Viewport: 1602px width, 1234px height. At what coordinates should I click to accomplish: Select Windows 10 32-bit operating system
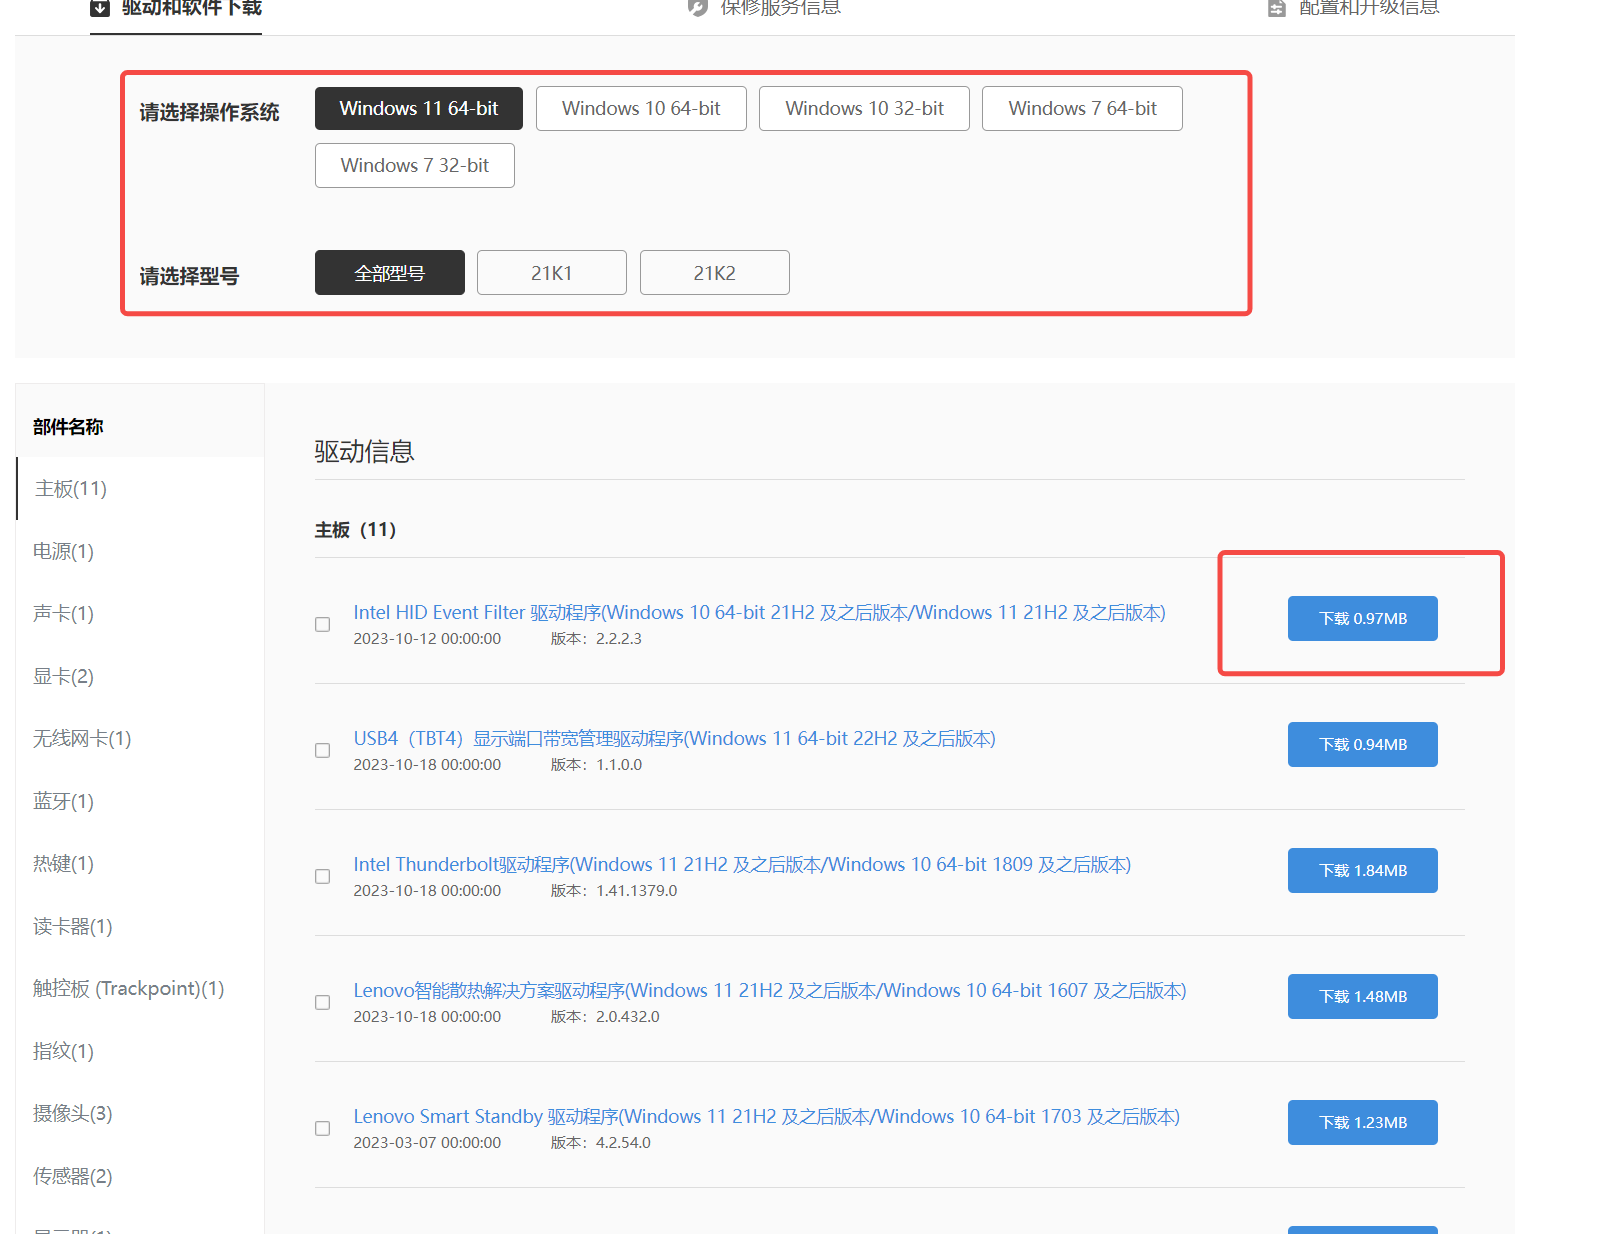(x=864, y=108)
